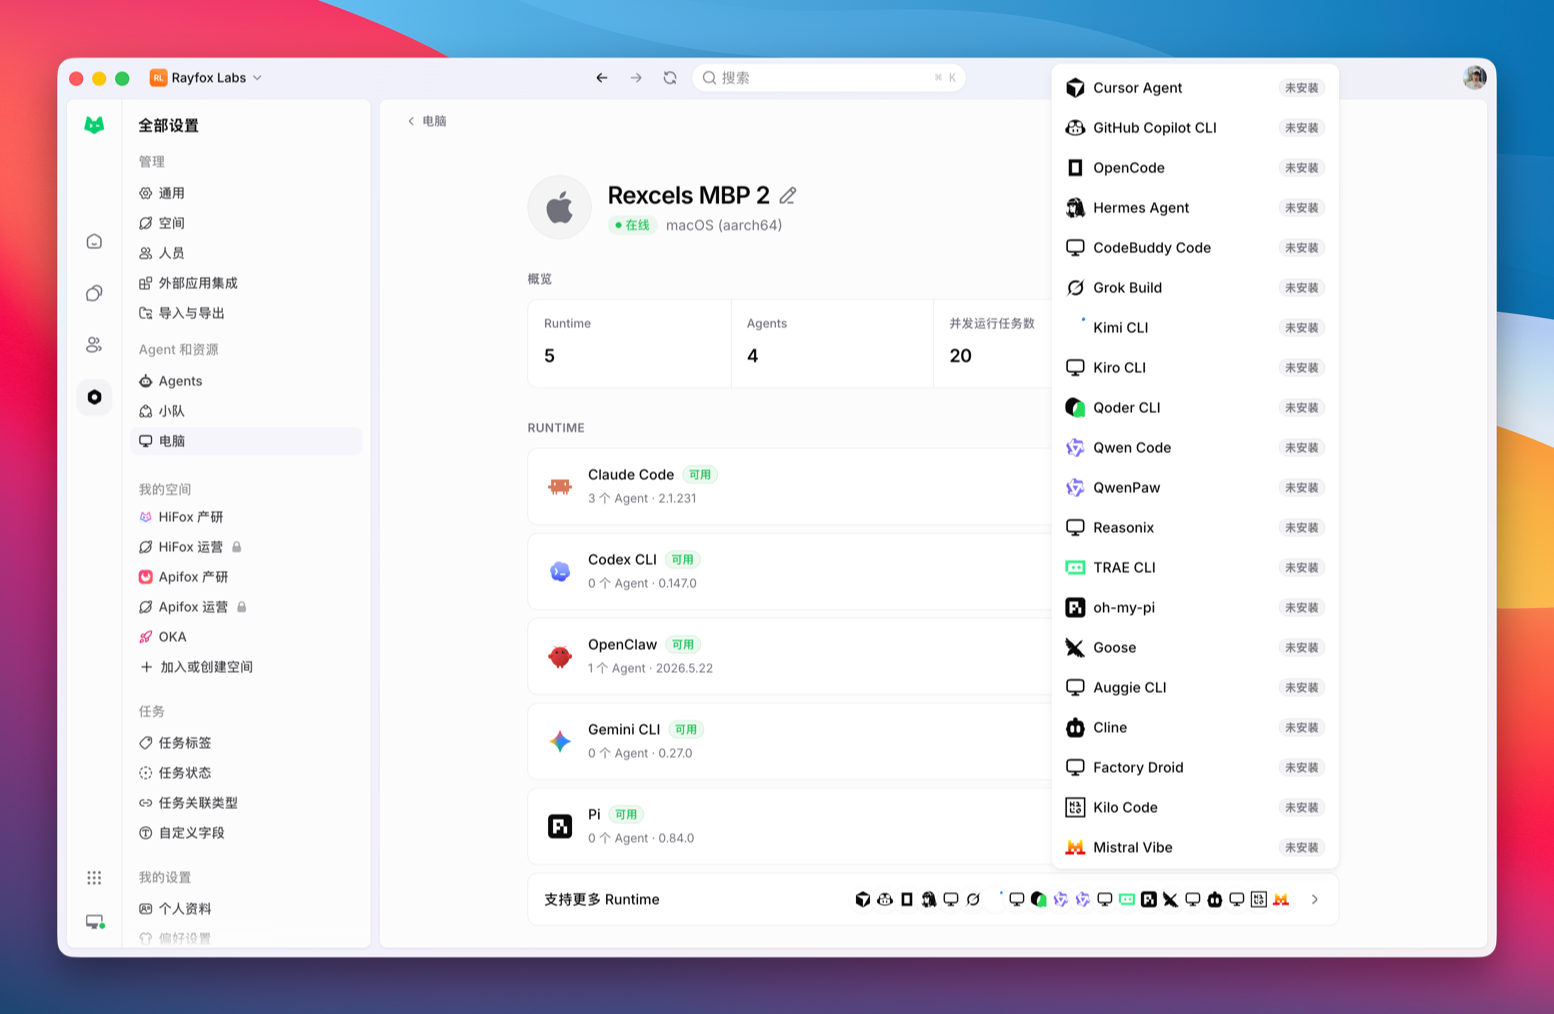The image size is (1554, 1014).
Task: Open 导入与导出 settings
Action: (246, 313)
